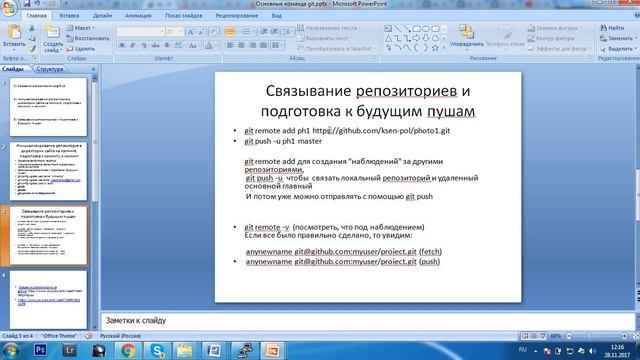640x360 pixels.
Task: Increase font size with the grow font icon
Action: [x=191, y=32]
